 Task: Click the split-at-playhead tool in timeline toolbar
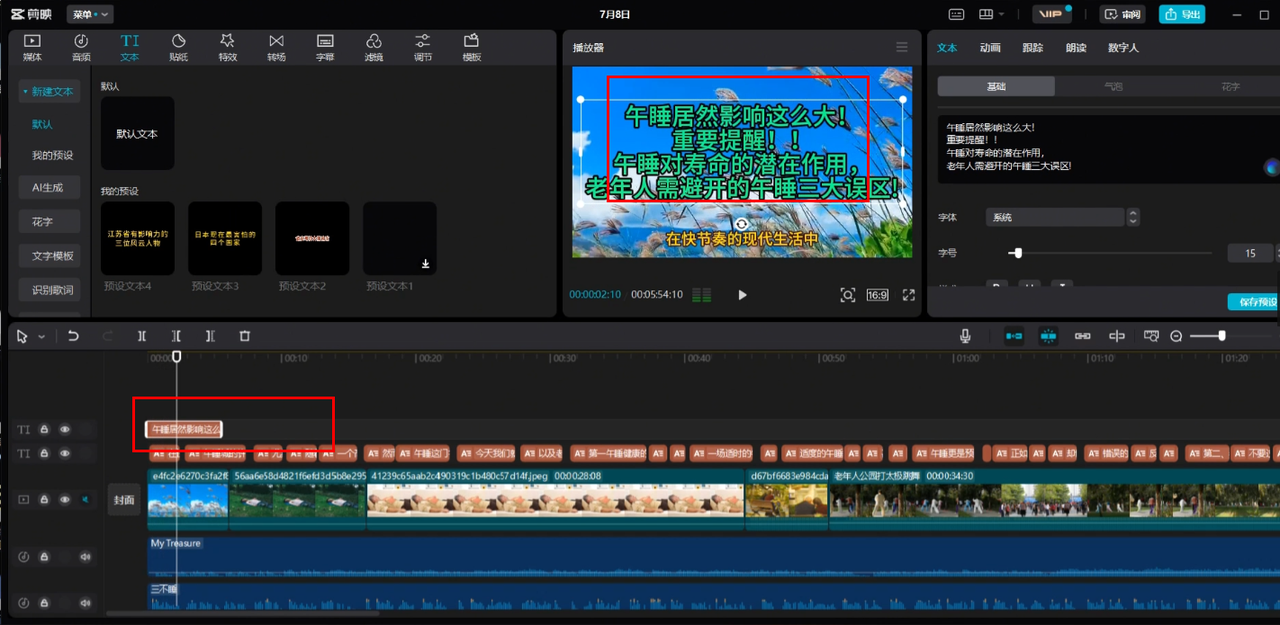142,337
